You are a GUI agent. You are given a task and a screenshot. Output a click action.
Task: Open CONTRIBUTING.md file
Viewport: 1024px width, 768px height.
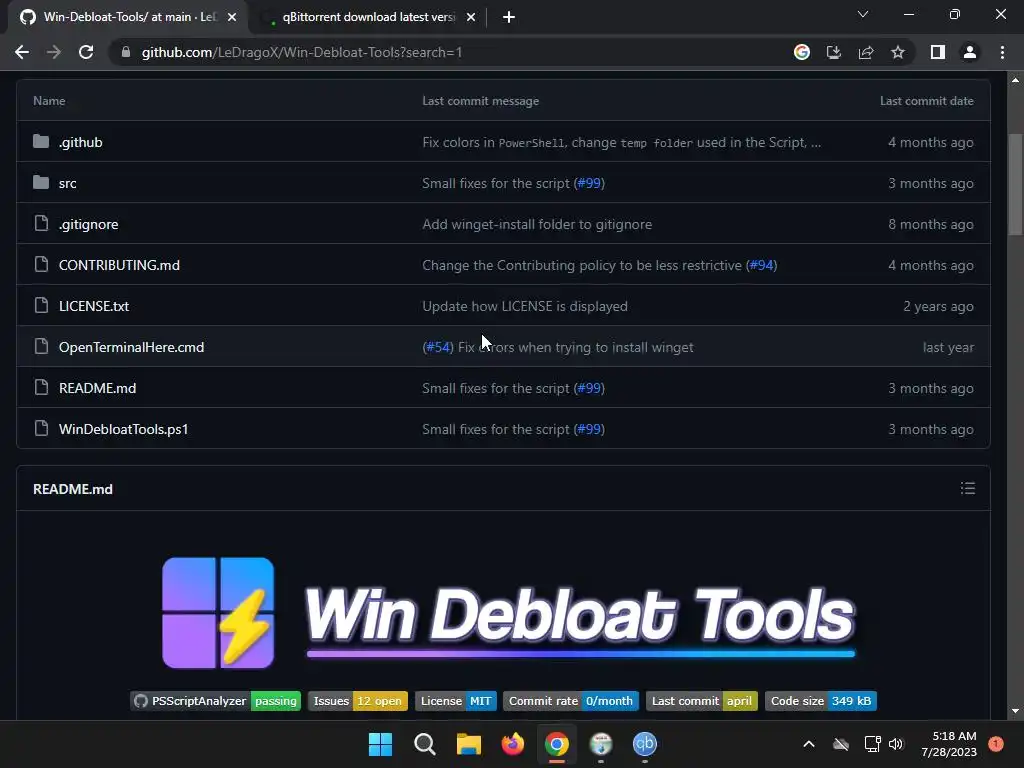click(x=119, y=265)
